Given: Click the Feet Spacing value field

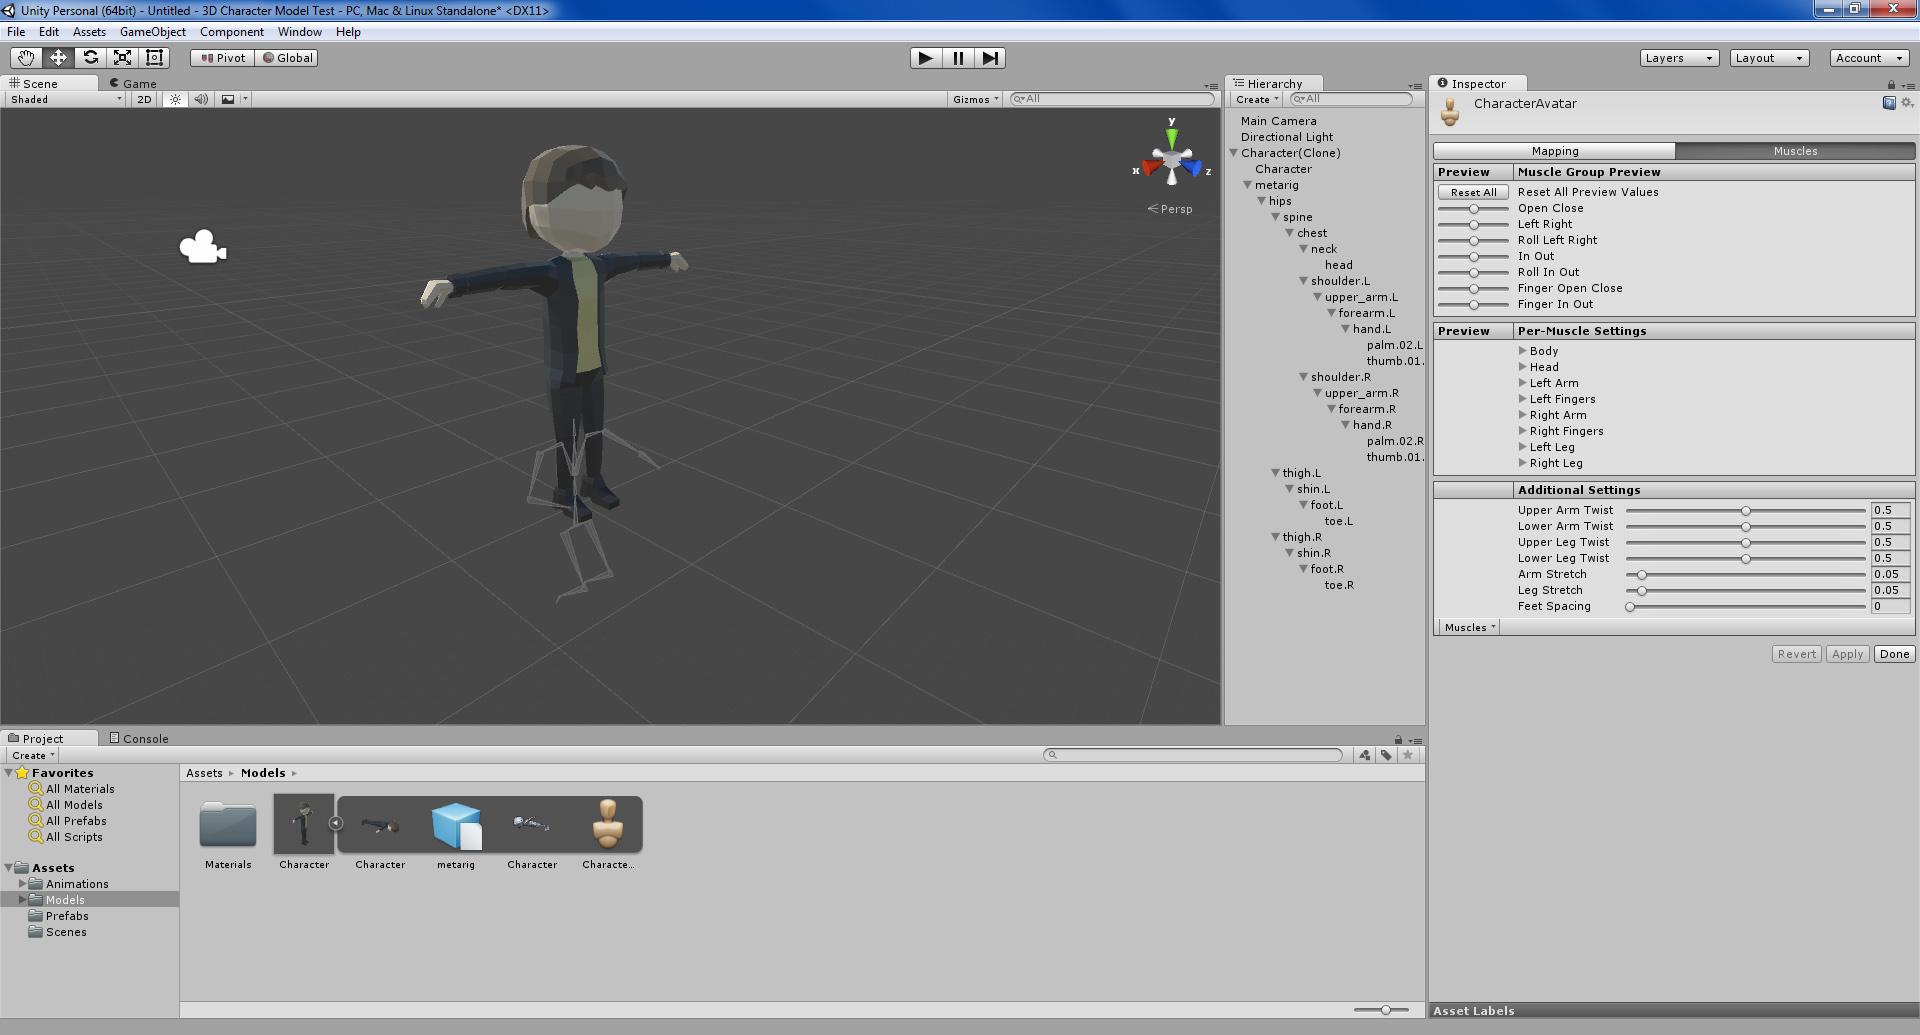Looking at the screenshot, I should (1890, 606).
